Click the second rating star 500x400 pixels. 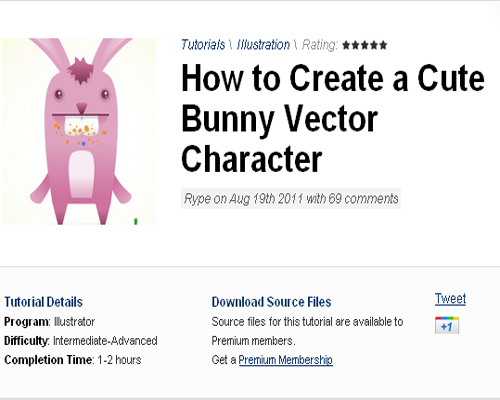[355, 45]
